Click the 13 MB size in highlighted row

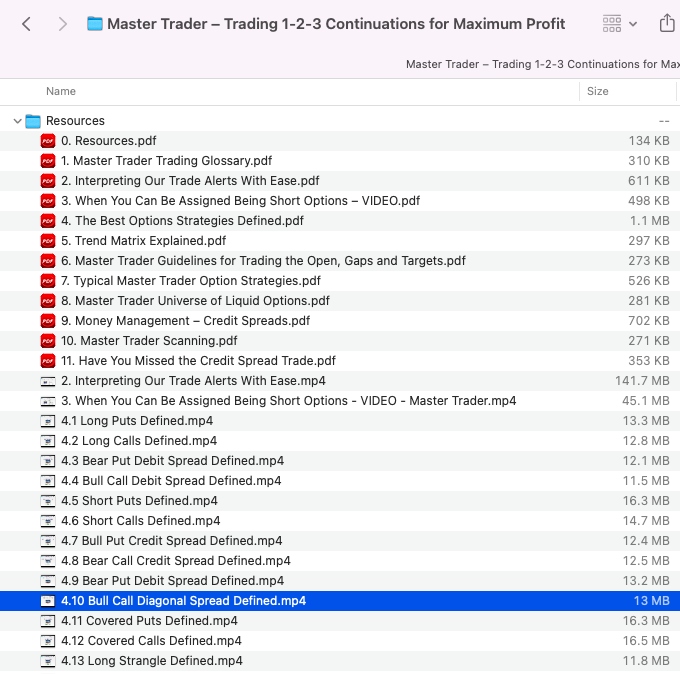(651, 601)
